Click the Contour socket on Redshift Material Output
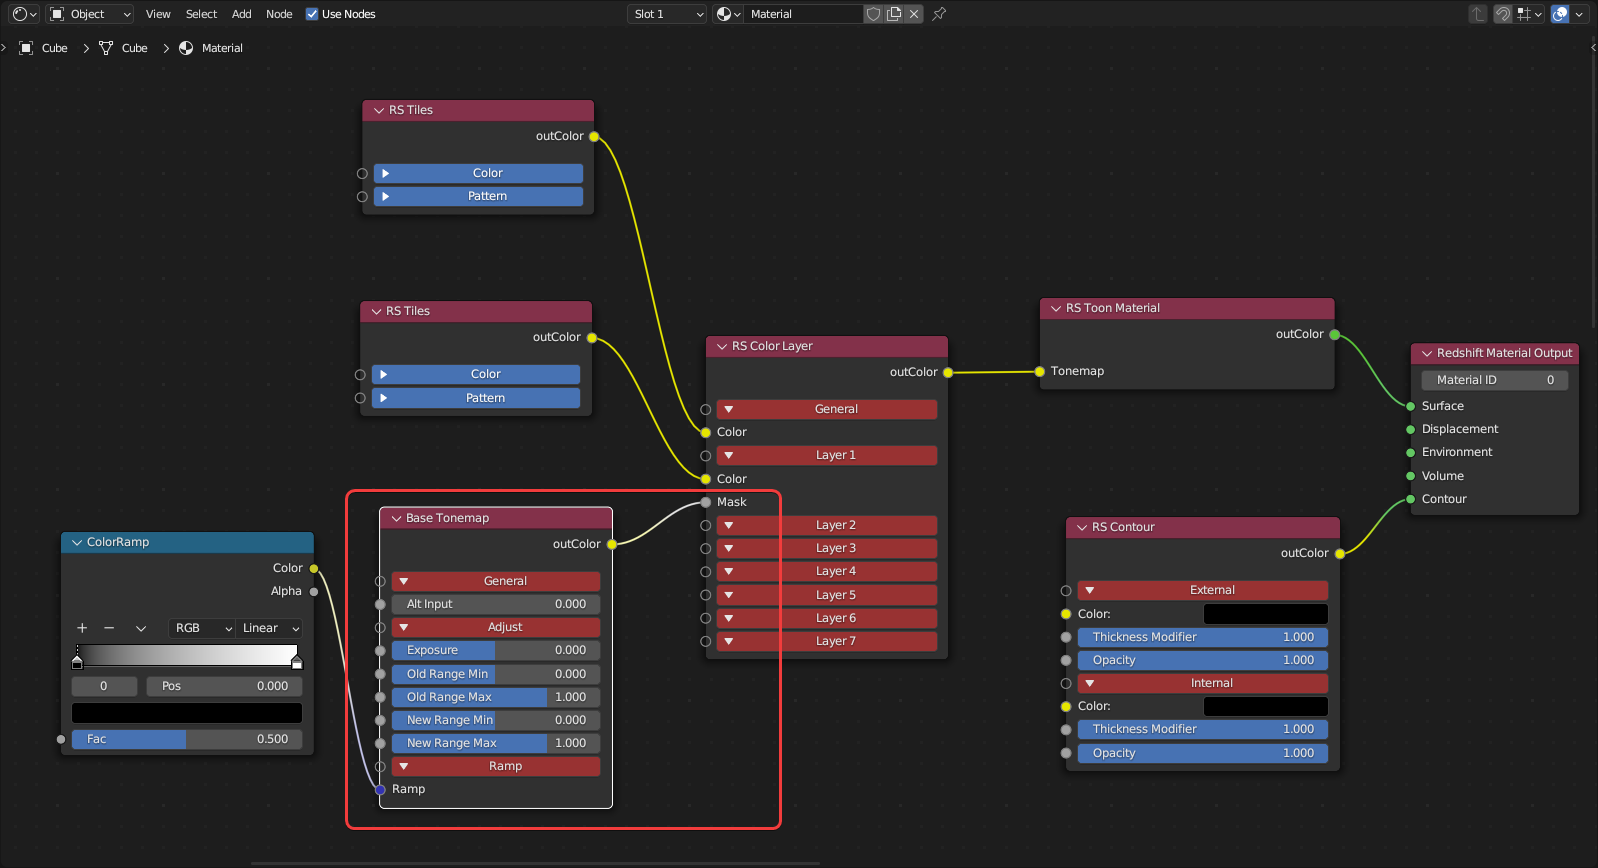Viewport: 1598px width, 868px height. [x=1411, y=499]
